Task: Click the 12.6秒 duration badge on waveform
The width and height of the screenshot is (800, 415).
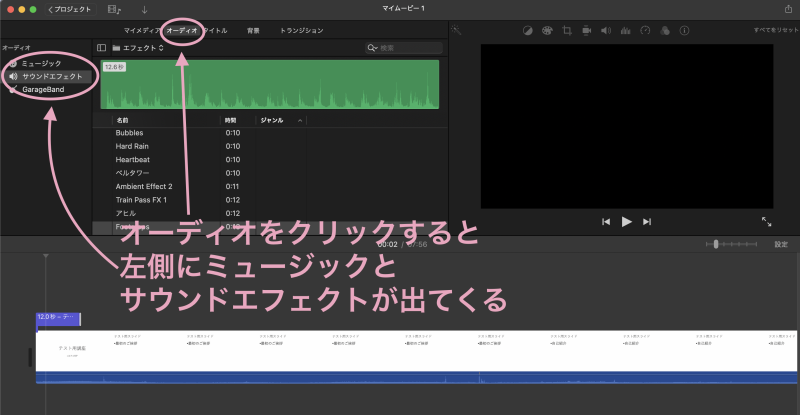Action: pyautogui.click(x=114, y=67)
